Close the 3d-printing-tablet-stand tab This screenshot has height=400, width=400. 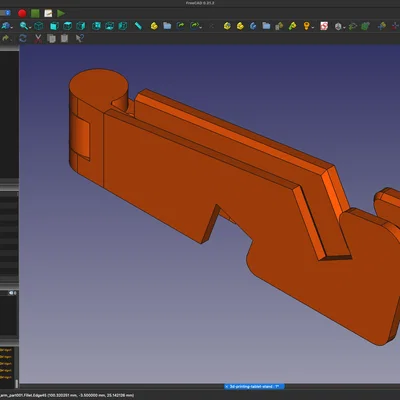[x=227, y=386]
